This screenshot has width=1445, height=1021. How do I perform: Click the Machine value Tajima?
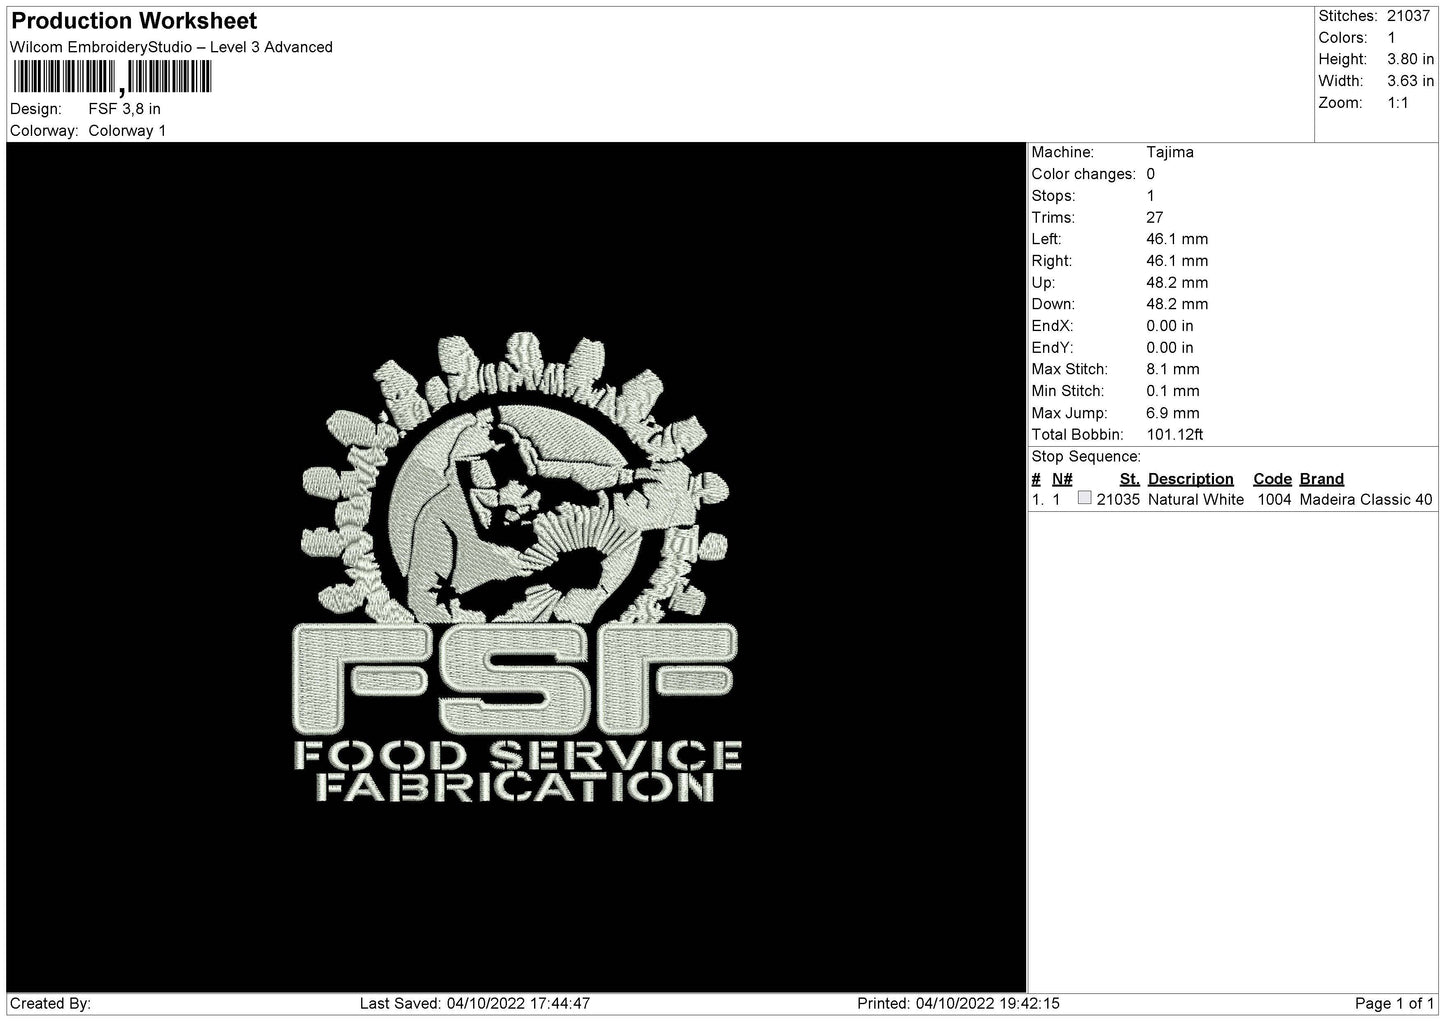1170,152
